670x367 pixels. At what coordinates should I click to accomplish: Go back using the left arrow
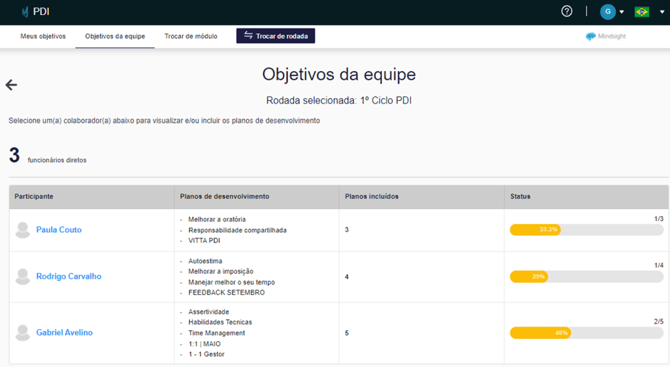[x=12, y=85]
